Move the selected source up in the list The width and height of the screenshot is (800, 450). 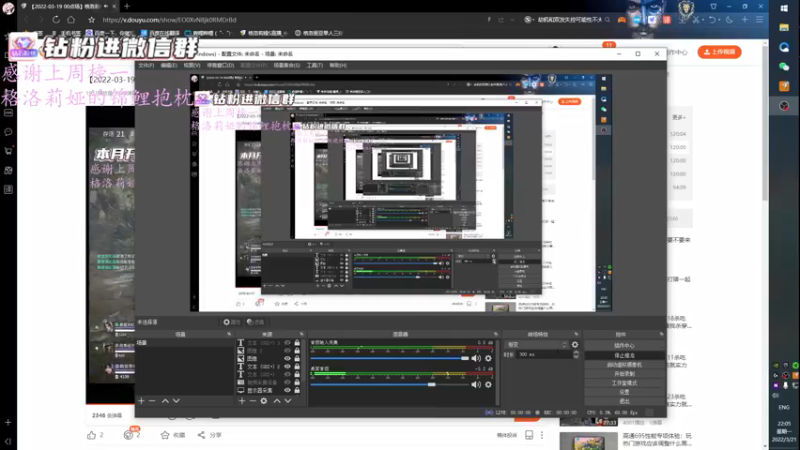[x=277, y=401]
